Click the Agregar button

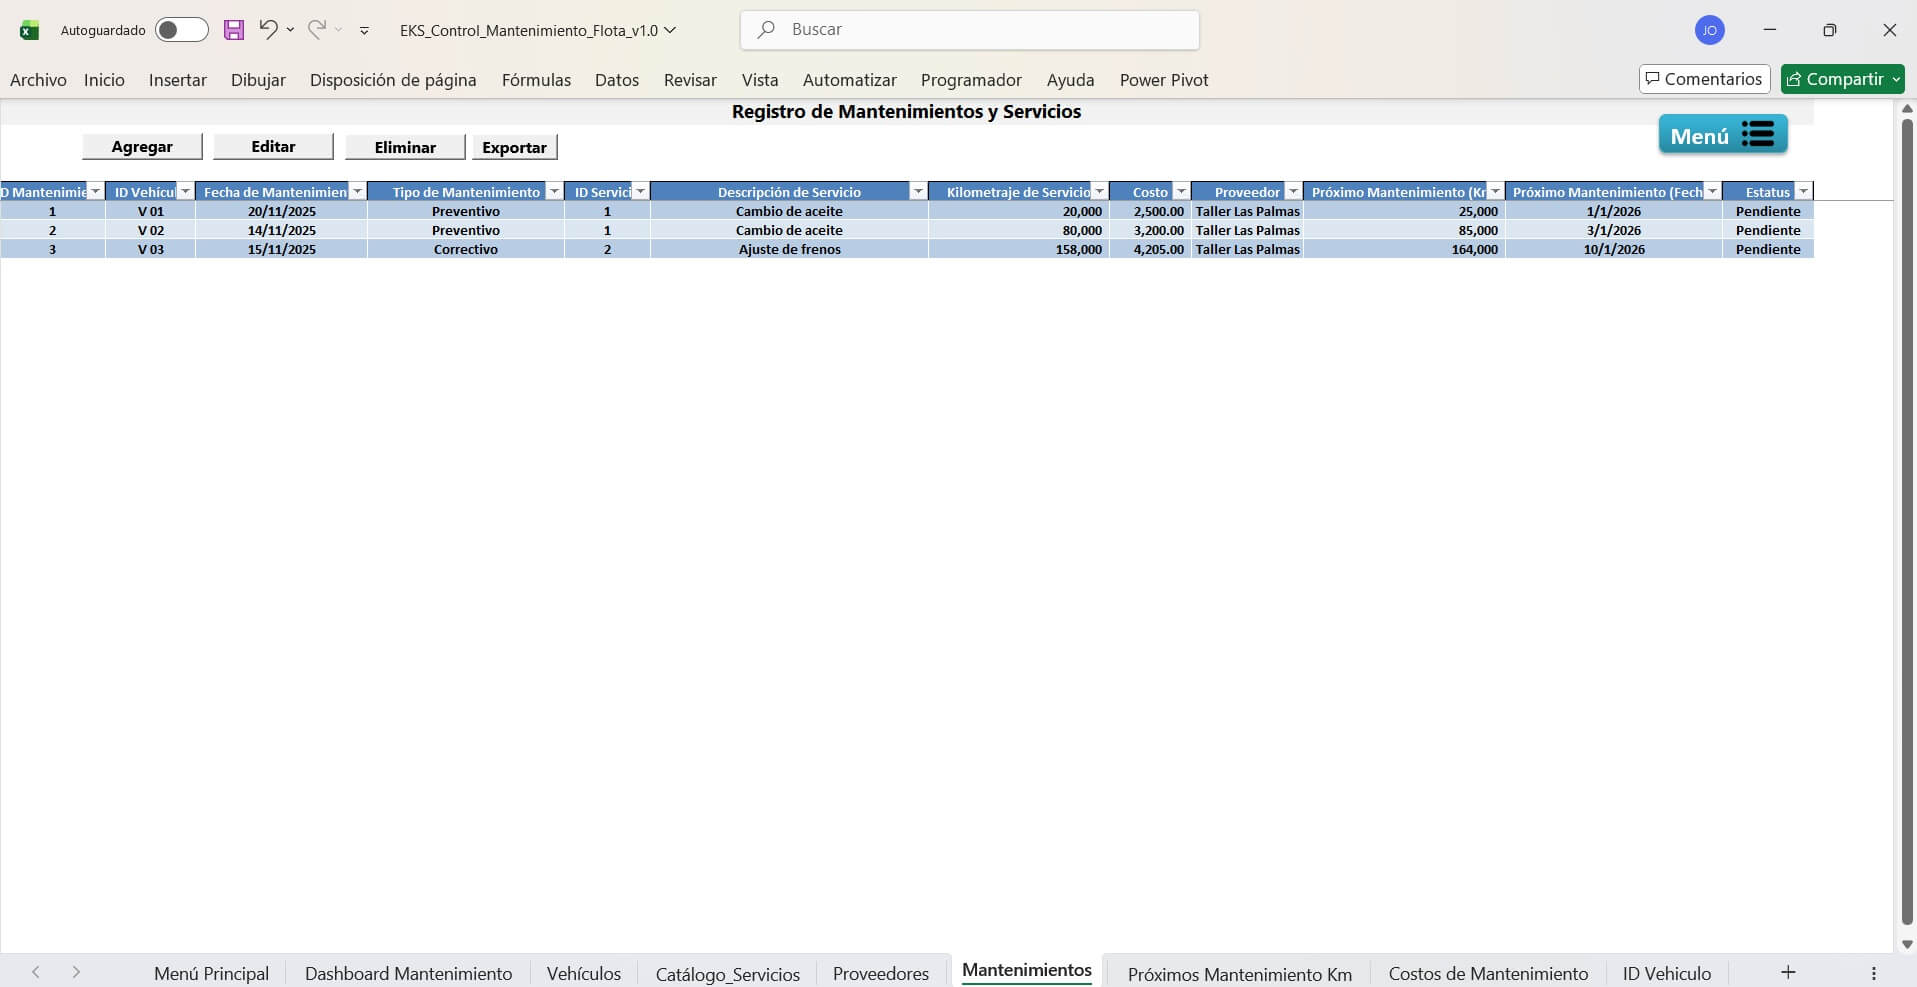pyautogui.click(x=142, y=147)
